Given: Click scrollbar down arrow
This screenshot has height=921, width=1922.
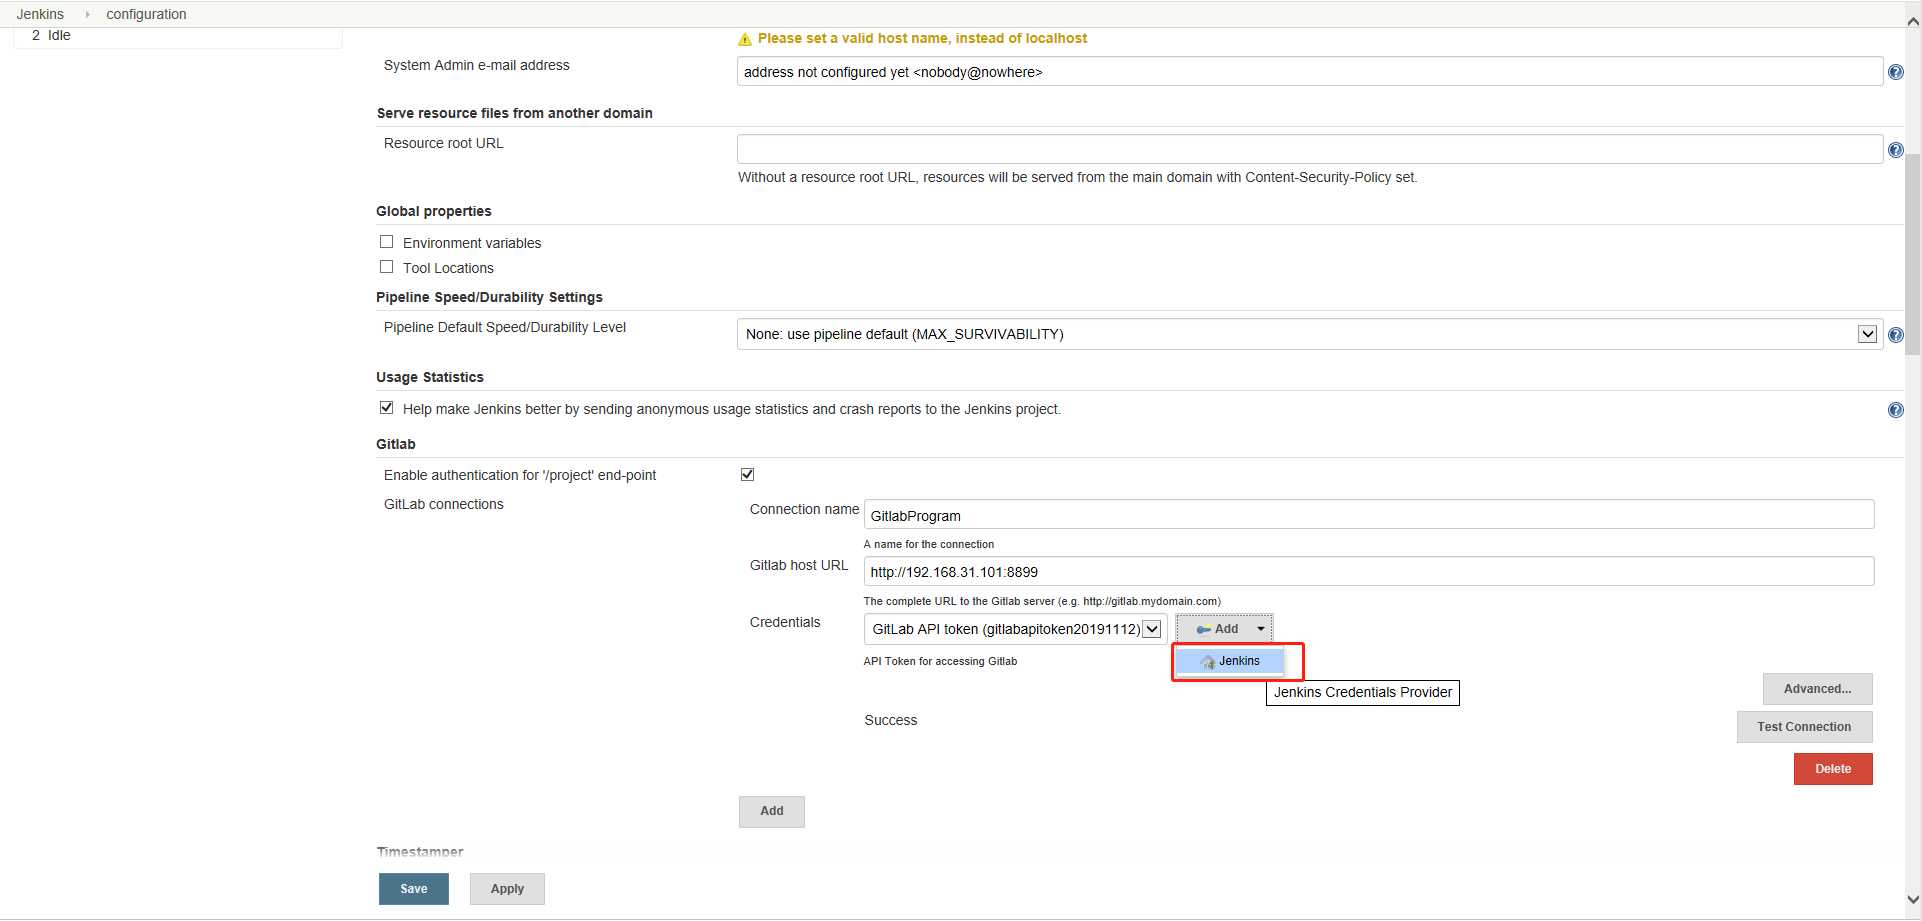Looking at the screenshot, I should [1913, 900].
